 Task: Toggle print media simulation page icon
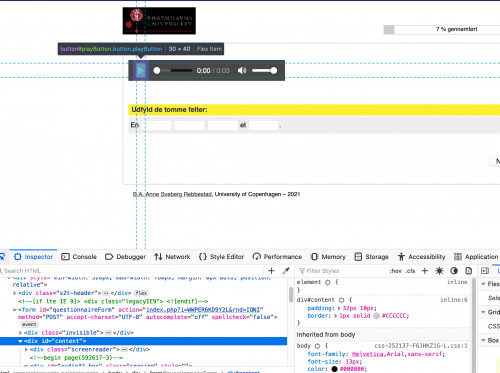pos(469,271)
